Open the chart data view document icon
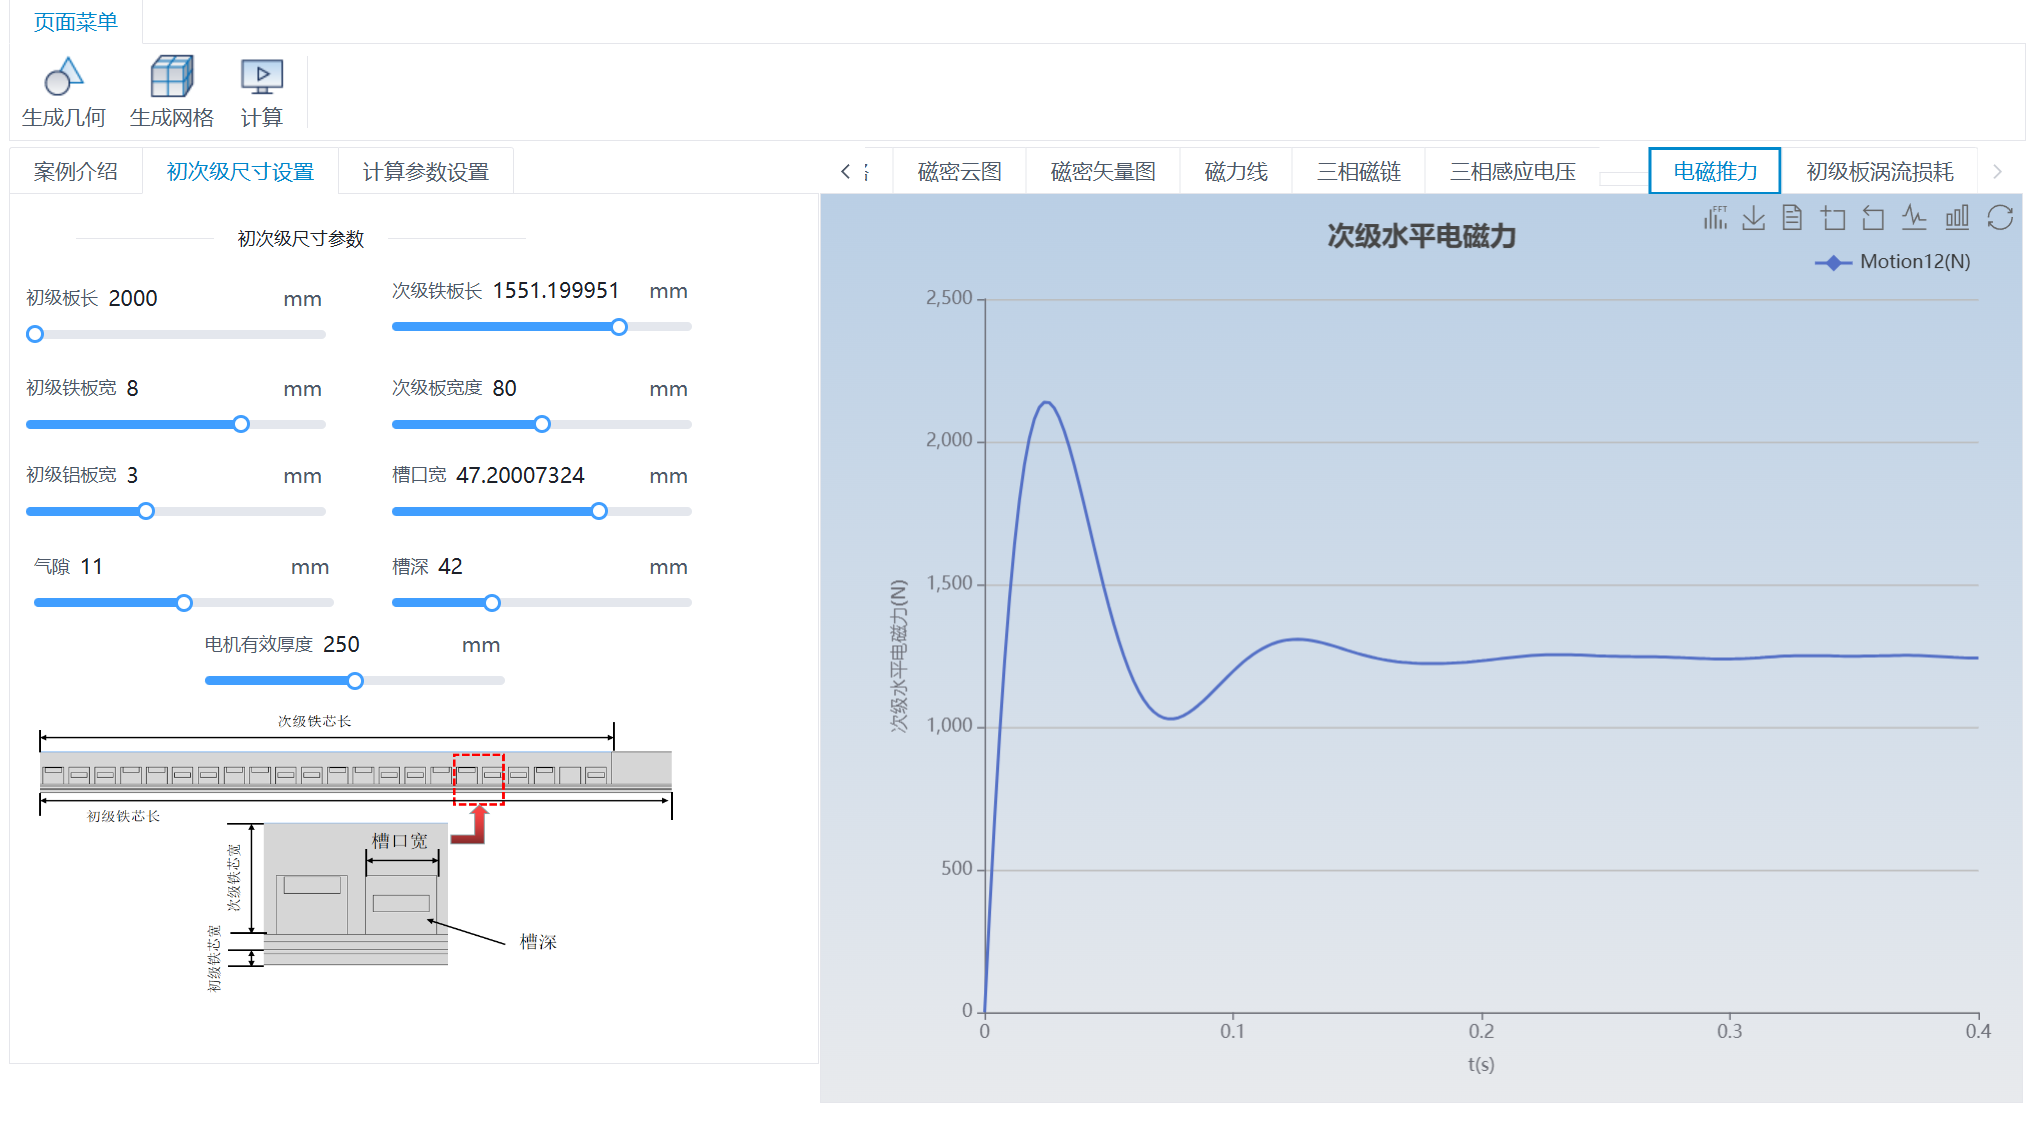 (1792, 218)
